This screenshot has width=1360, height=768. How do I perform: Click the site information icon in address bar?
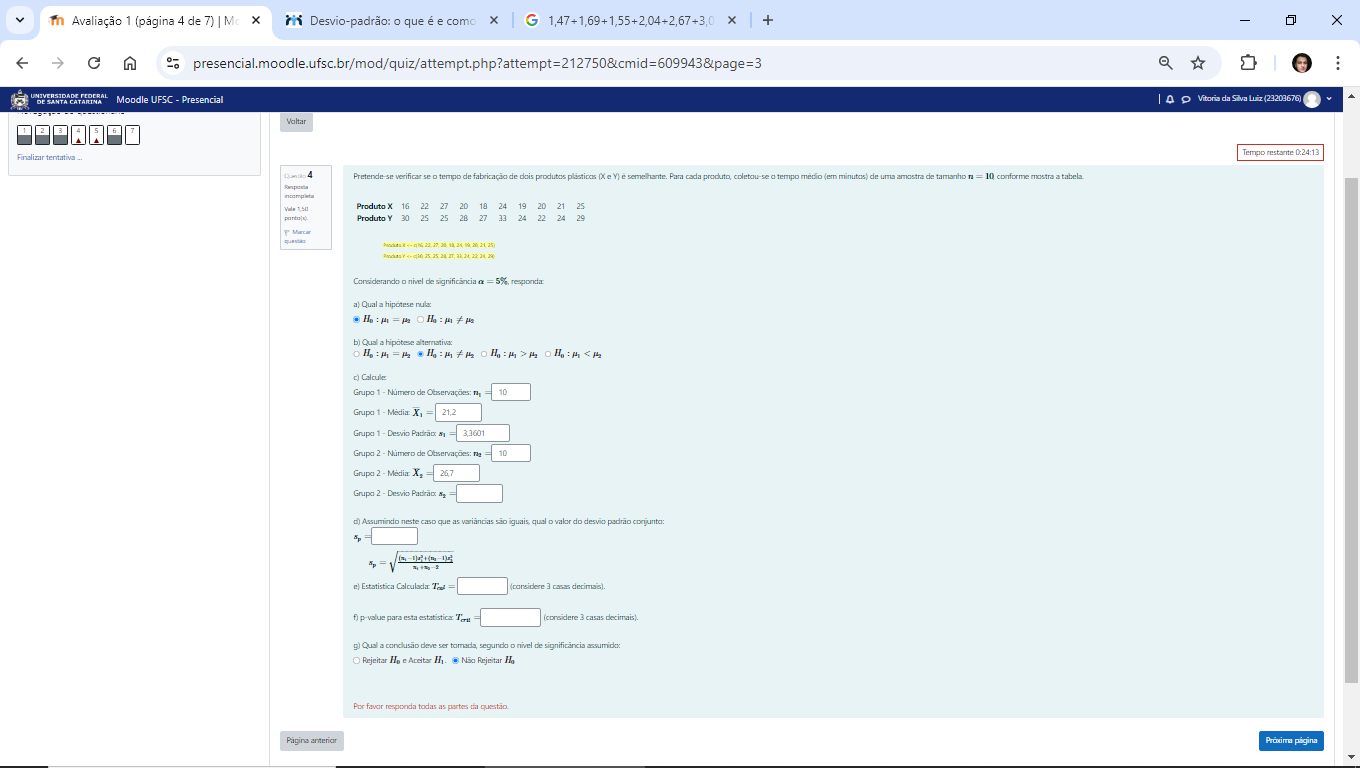pyautogui.click(x=173, y=63)
